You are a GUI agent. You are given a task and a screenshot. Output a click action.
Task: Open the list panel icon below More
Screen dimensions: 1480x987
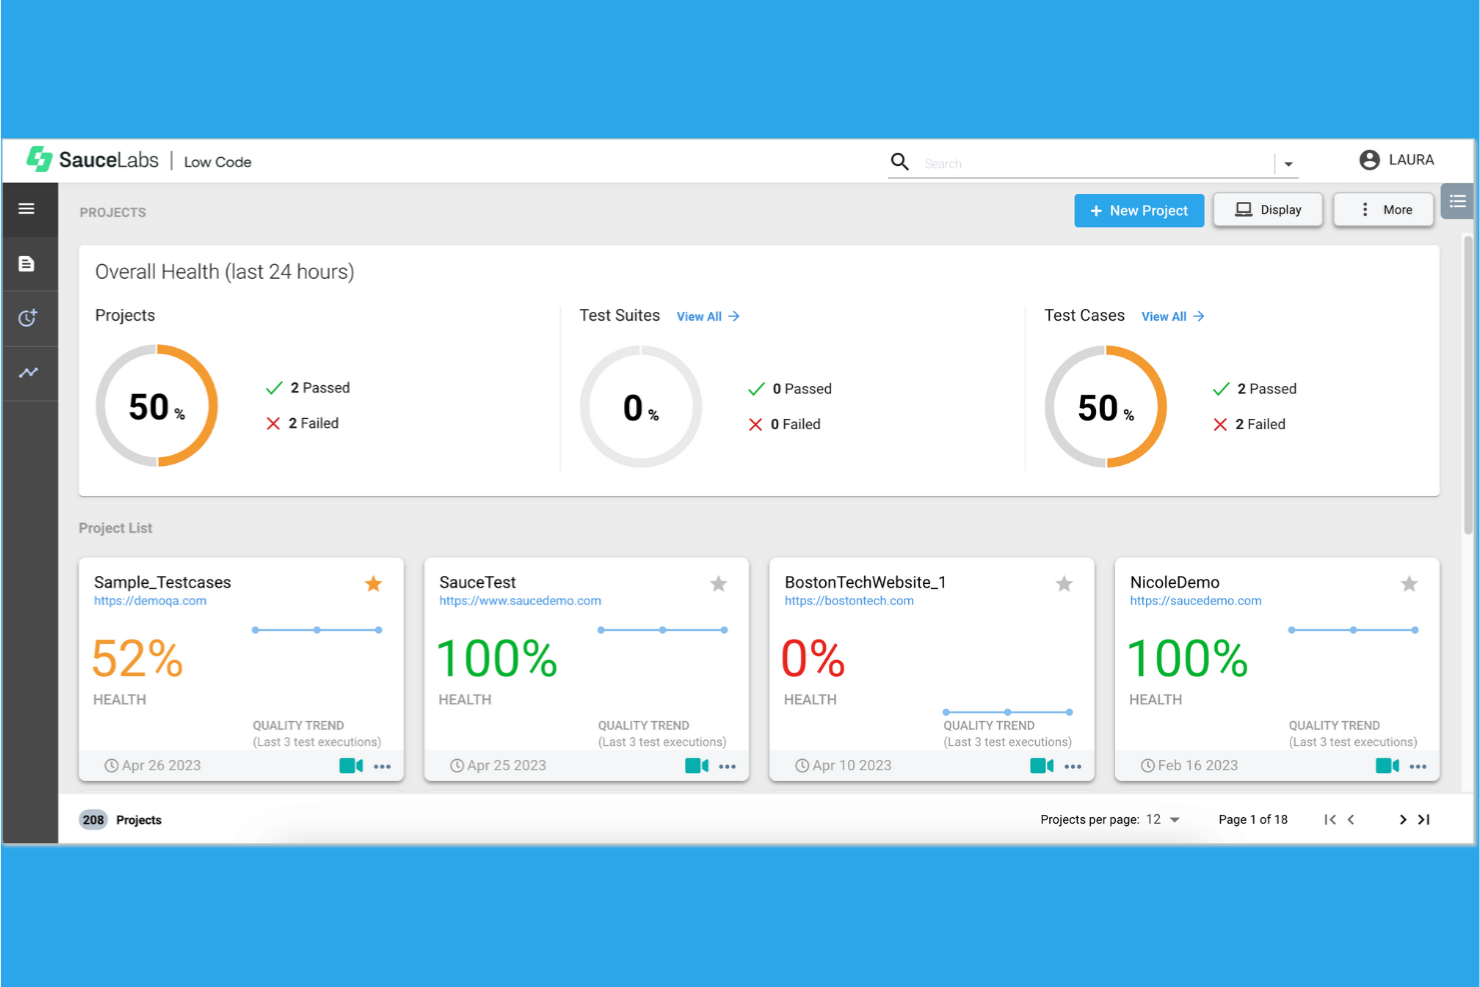(1457, 201)
